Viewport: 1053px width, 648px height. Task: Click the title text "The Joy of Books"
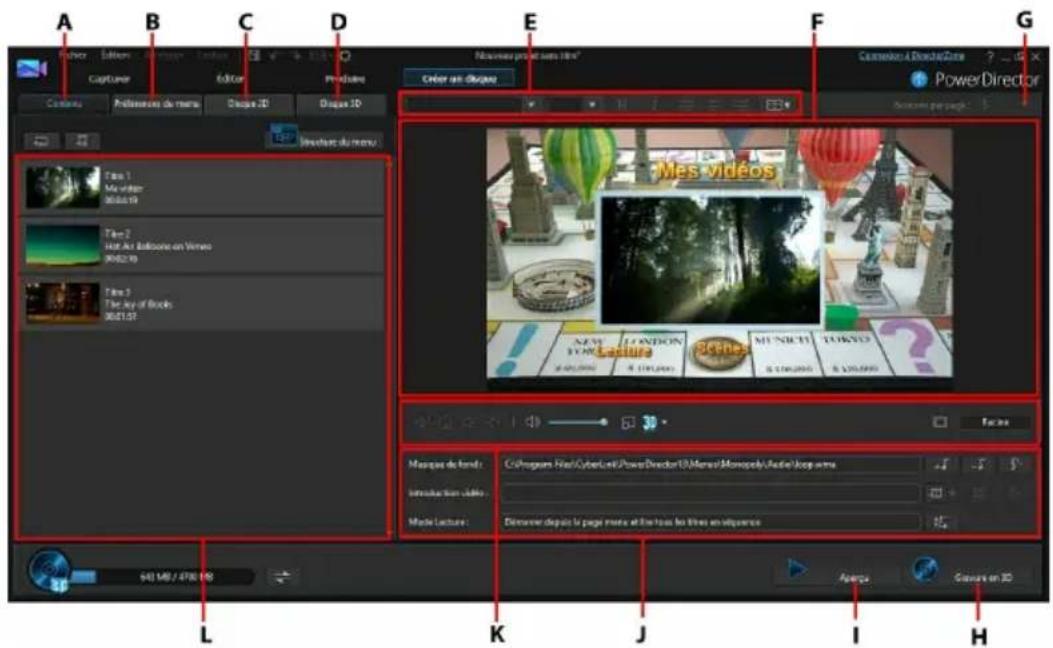(x=138, y=304)
